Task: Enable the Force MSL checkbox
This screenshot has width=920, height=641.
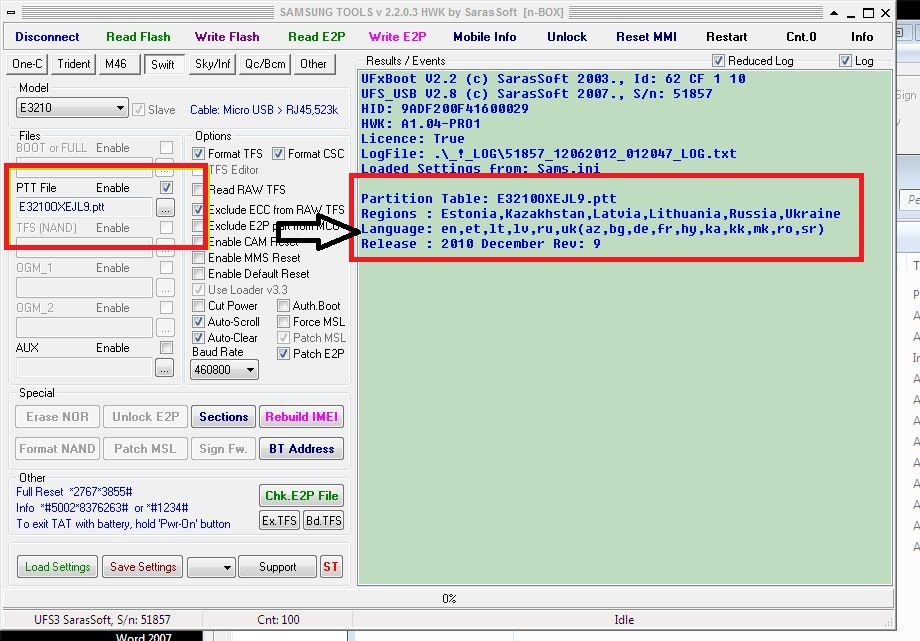Action: pos(283,322)
